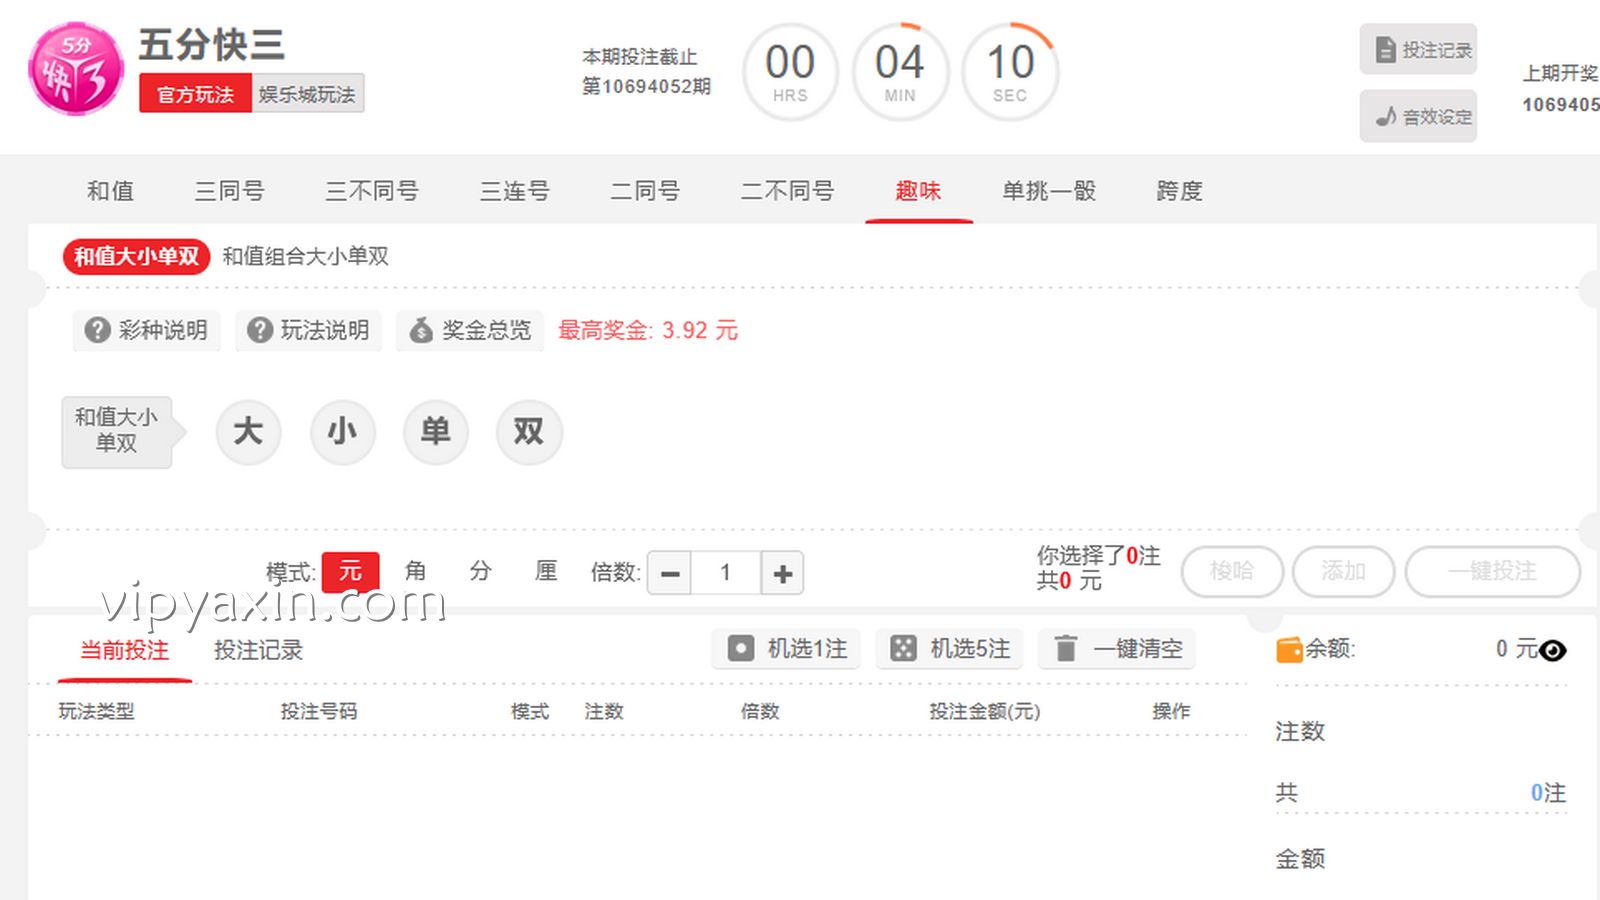
Task: Switch to 官方玩法 mode
Action: (x=195, y=94)
